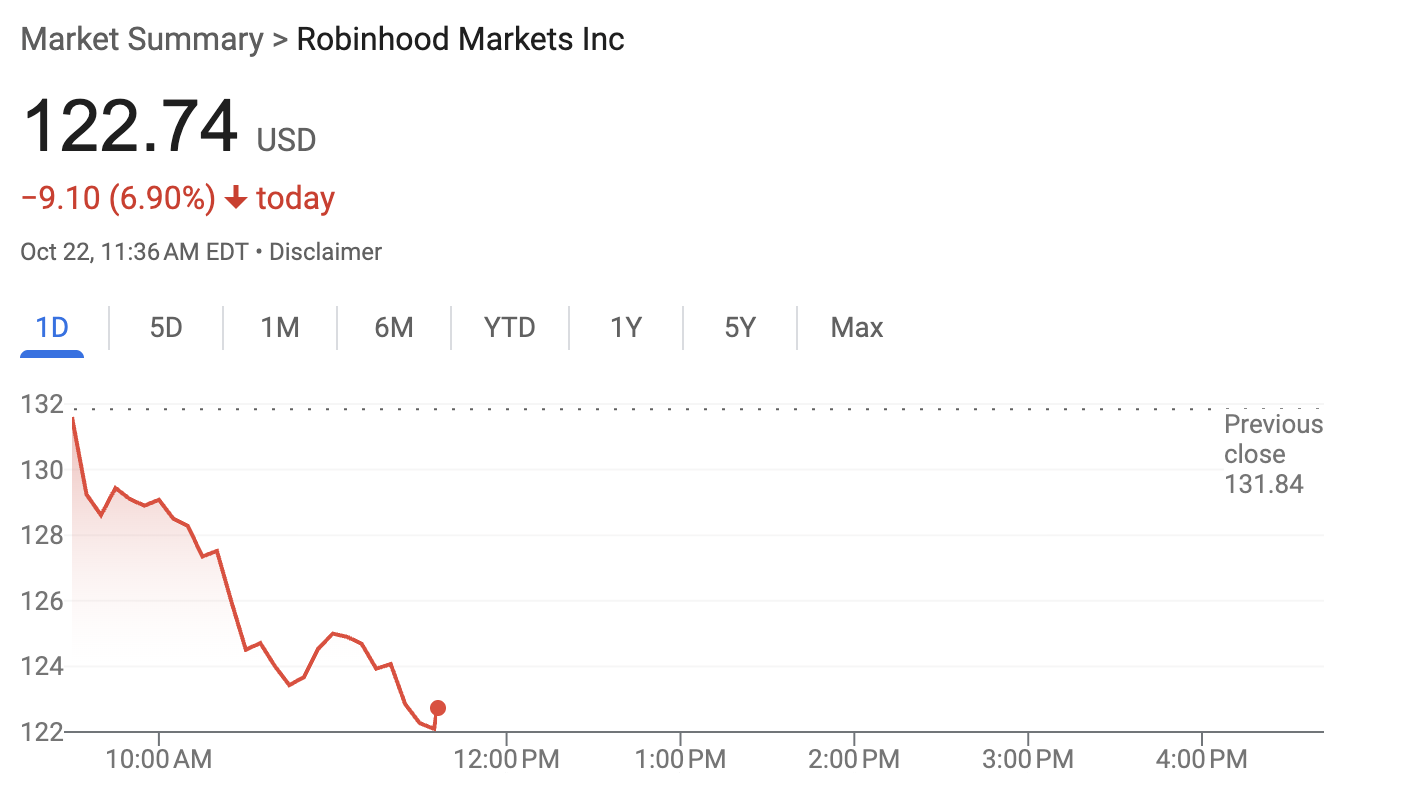Select the 1Y time range
The width and height of the screenshot is (1408, 798).
coord(625,327)
